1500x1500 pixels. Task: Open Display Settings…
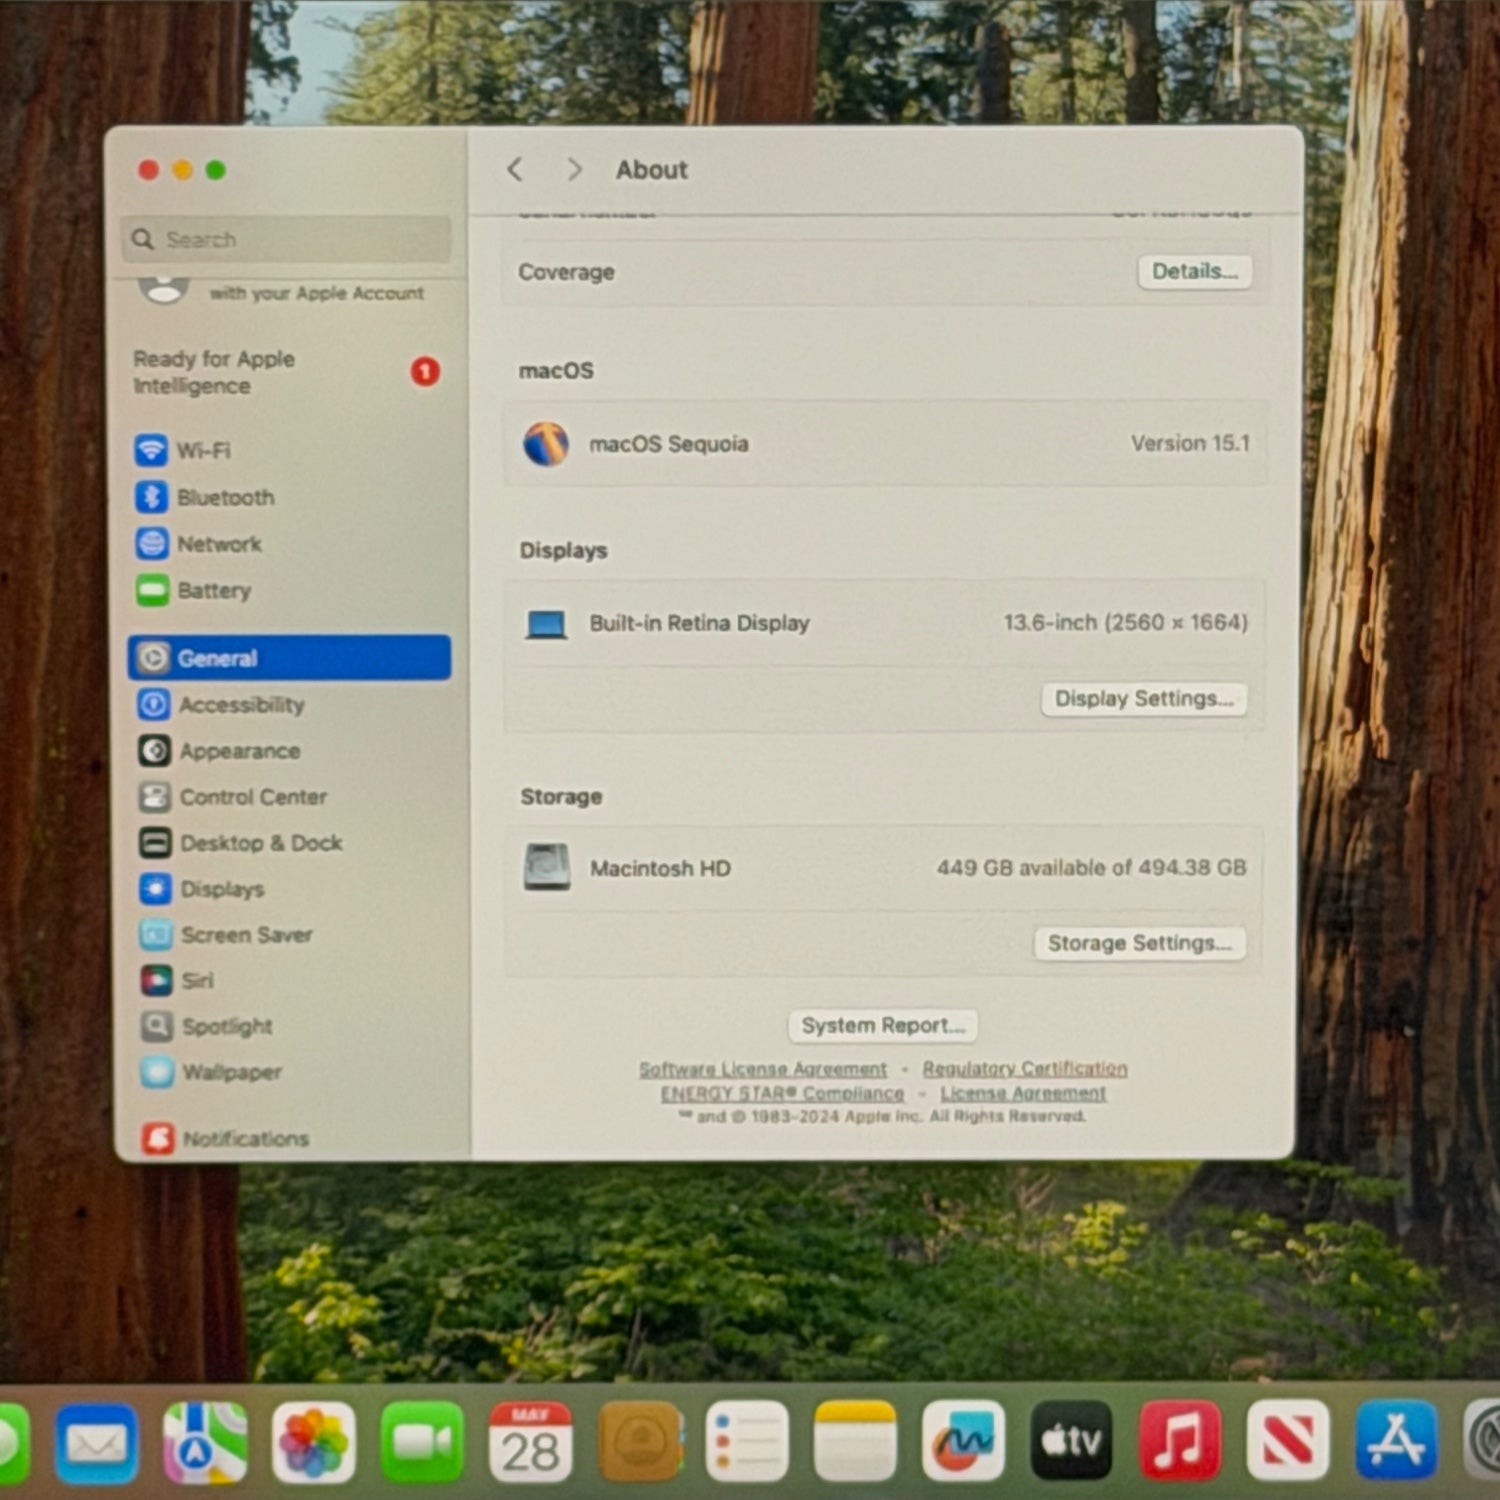pos(1144,699)
